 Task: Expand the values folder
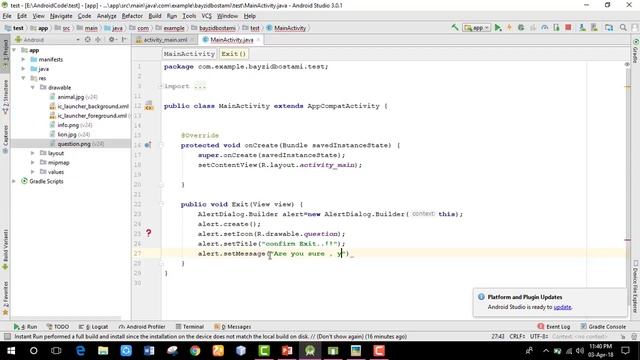[33, 172]
